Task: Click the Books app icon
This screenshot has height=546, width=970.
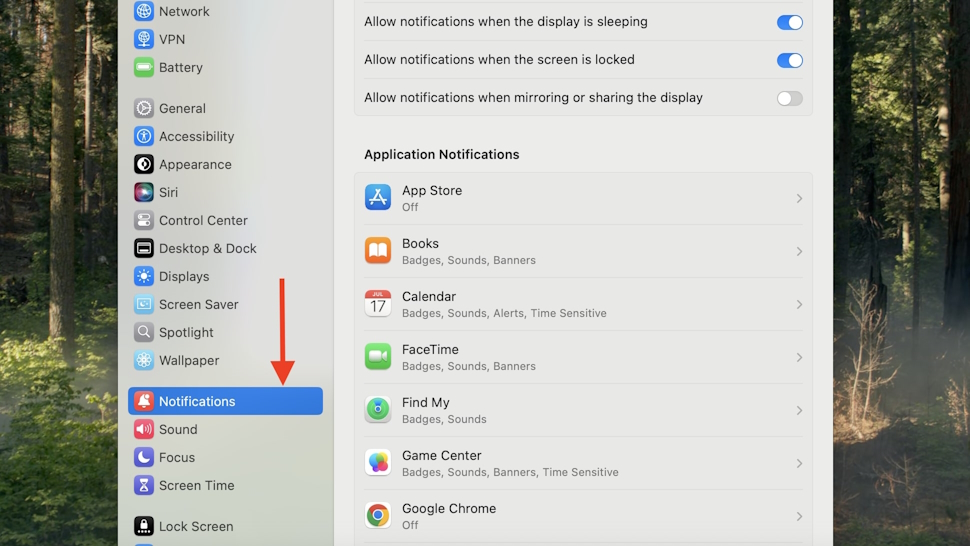Action: point(377,250)
